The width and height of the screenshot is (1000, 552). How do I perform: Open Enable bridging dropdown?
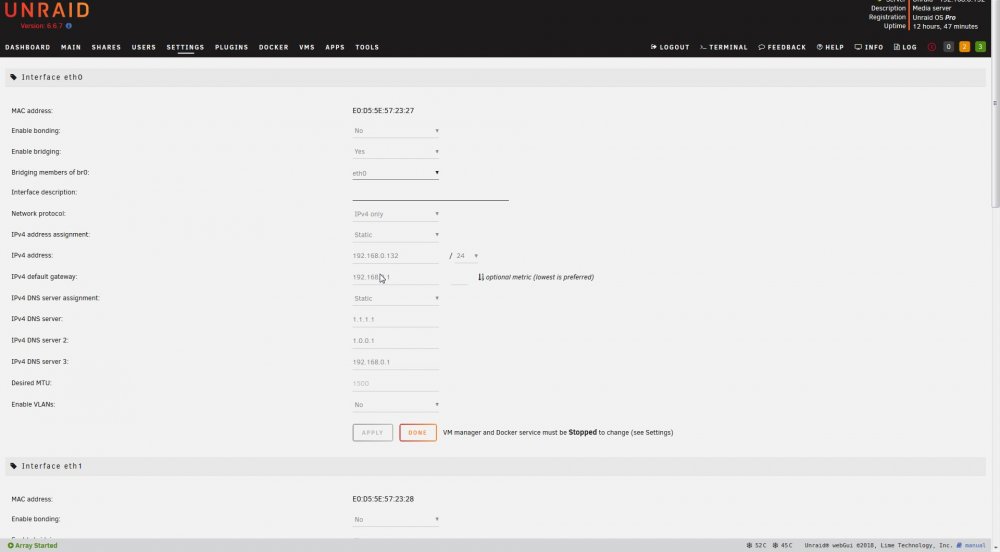tap(395, 152)
